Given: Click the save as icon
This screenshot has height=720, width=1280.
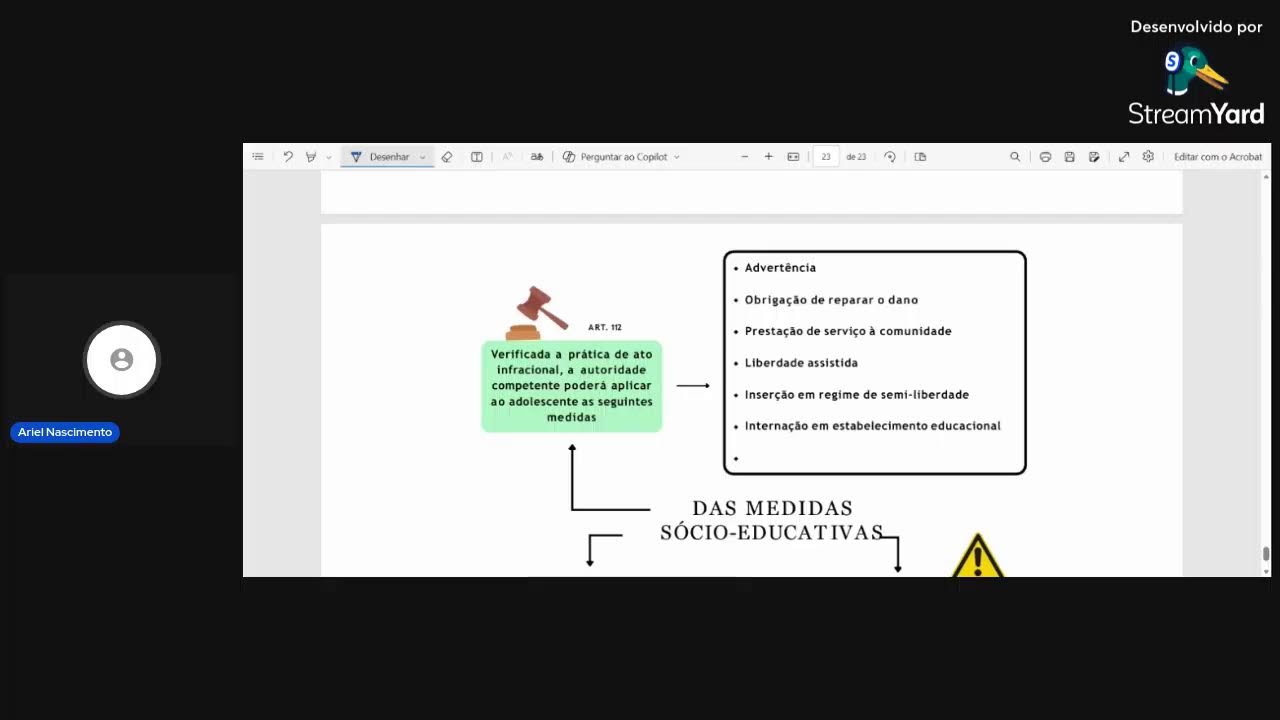Looking at the screenshot, I should tap(1094, 157).
